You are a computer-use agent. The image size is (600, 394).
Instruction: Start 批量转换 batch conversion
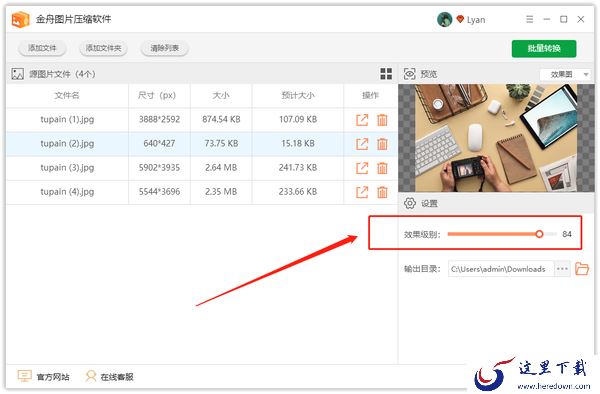tap(544, 49)
